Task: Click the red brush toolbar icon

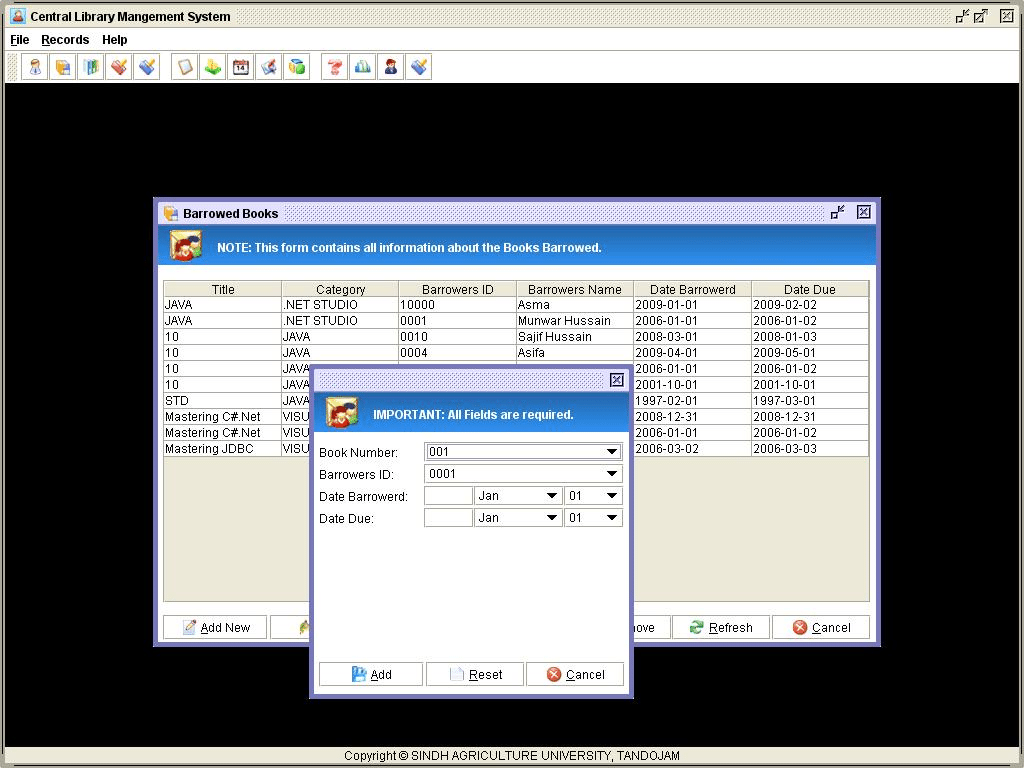Action: pyautogui.click(x=119, y=67)
